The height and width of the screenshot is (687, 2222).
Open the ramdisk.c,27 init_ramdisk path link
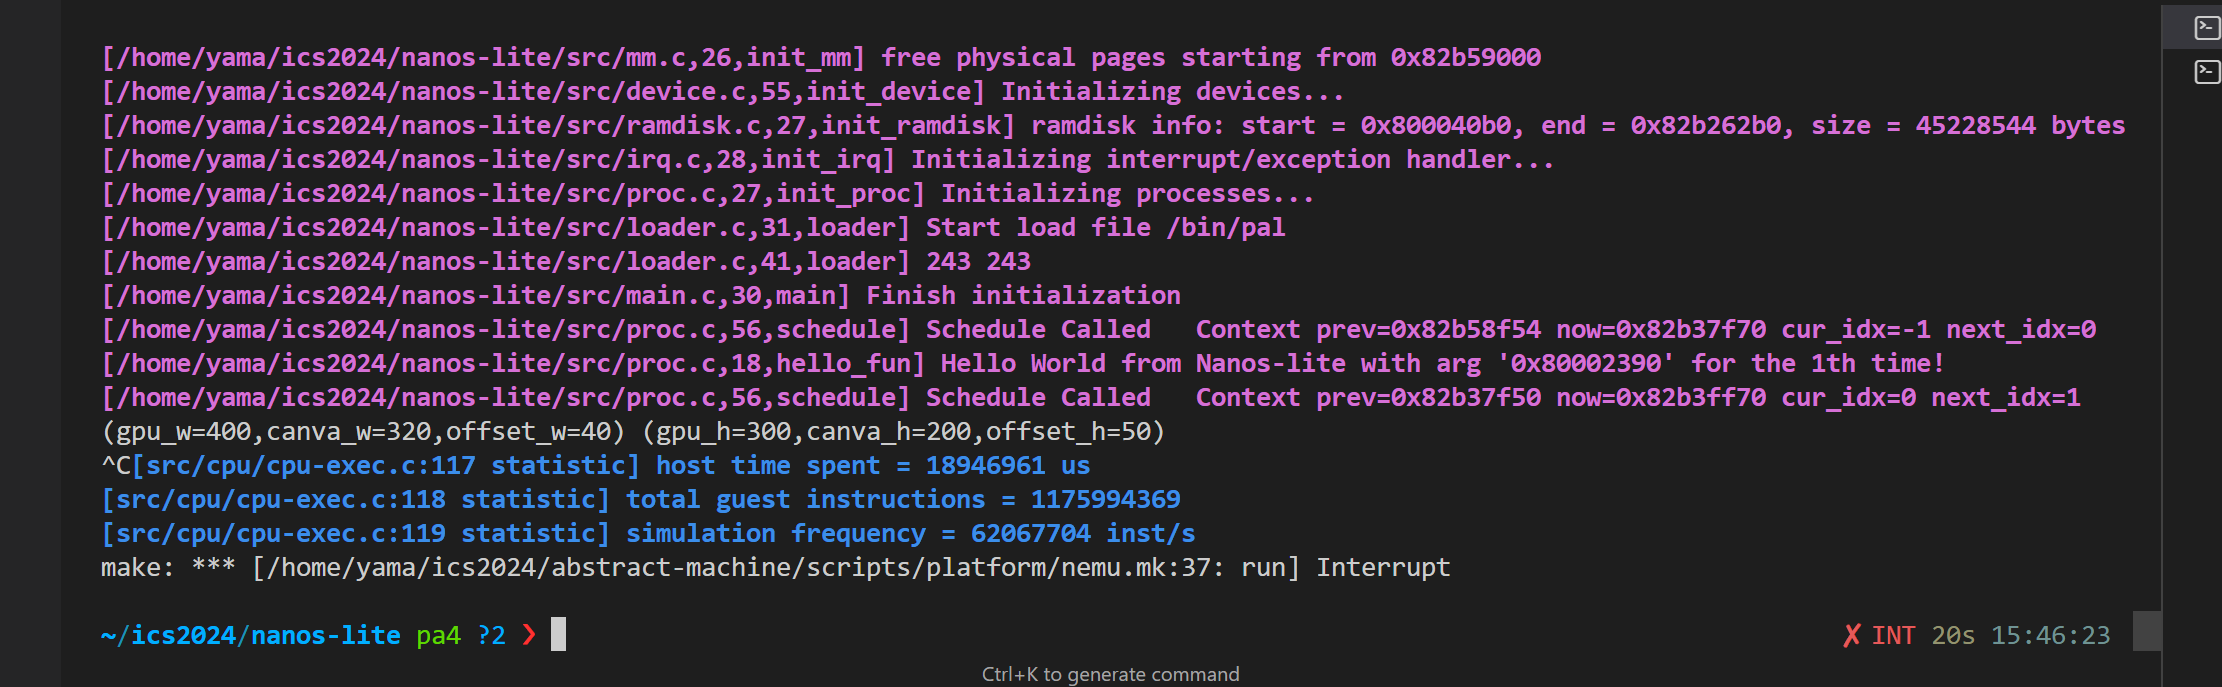pyautogui.click(x=557, y=126)
